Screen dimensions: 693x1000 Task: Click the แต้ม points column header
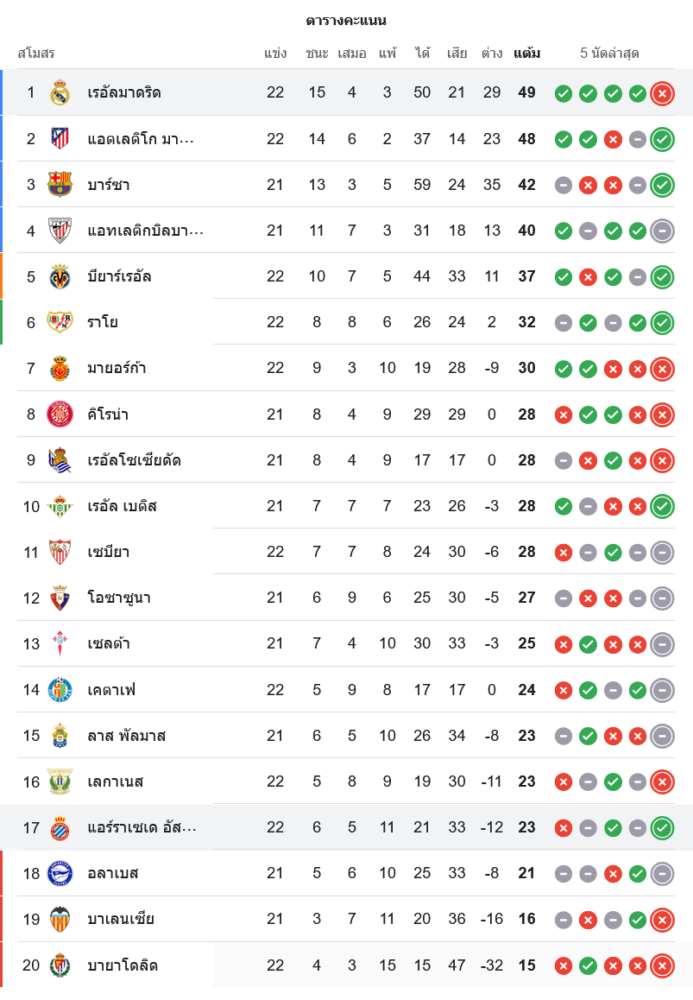527,53
